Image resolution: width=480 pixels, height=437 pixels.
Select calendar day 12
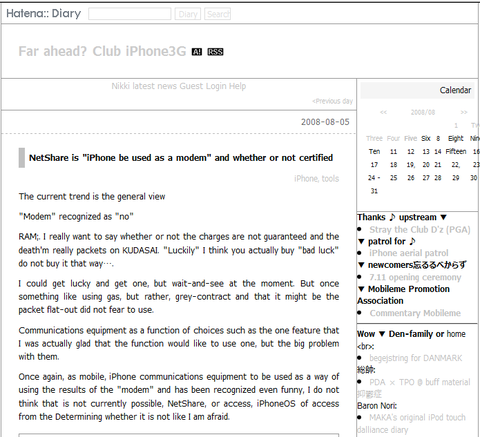pos(411,152)
